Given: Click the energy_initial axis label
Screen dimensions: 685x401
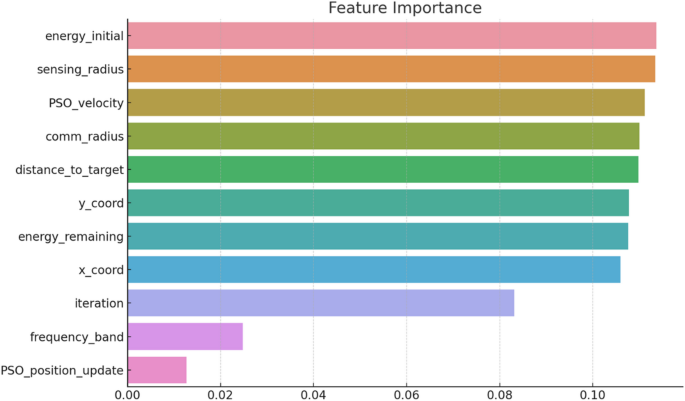Looking at the screenshot, I should pyautogui.click(x=85, y=37).
